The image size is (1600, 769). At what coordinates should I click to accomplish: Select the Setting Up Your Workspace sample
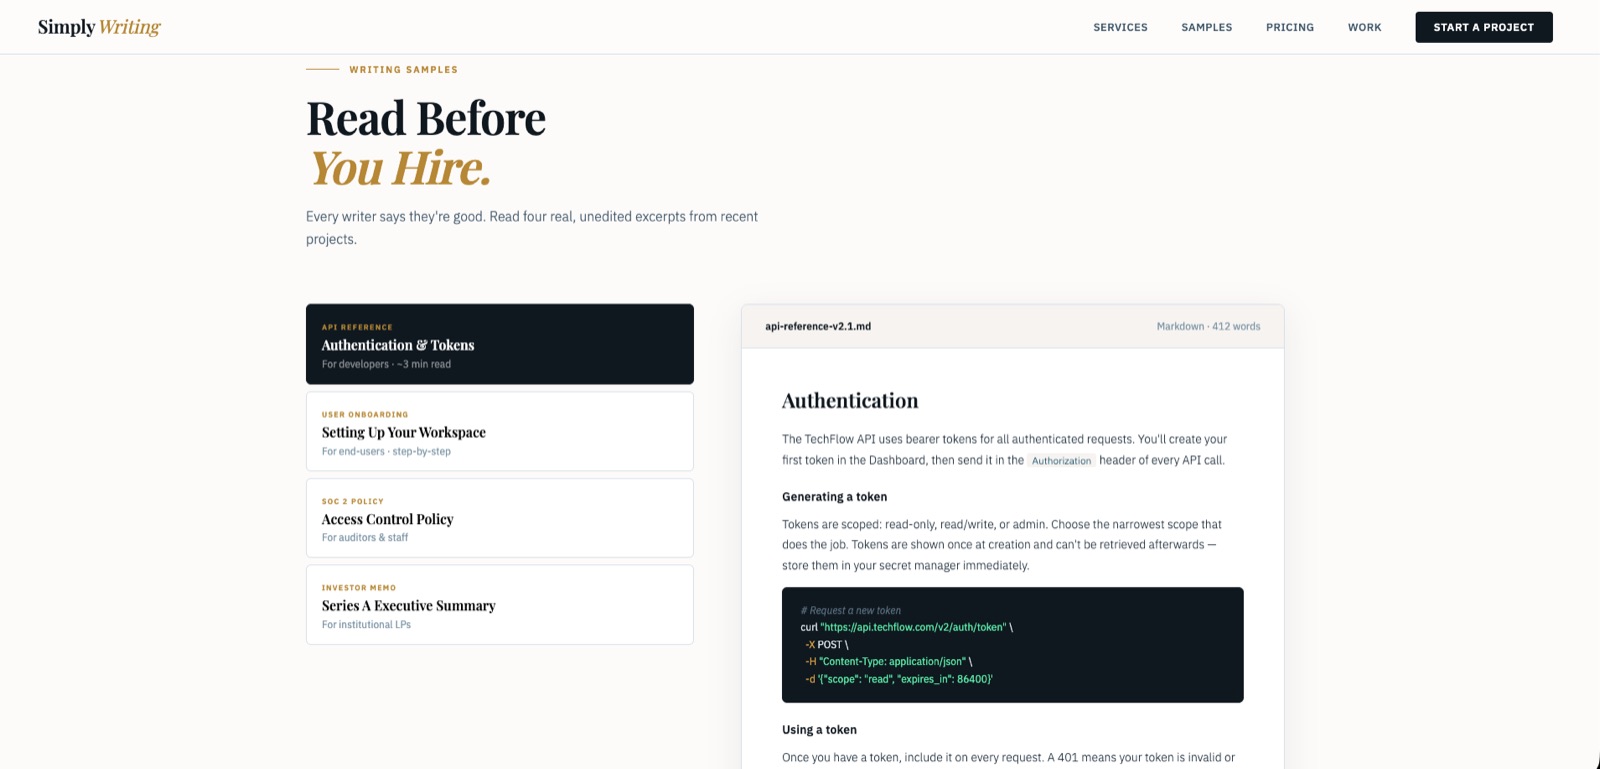click(x=500, y=431)
